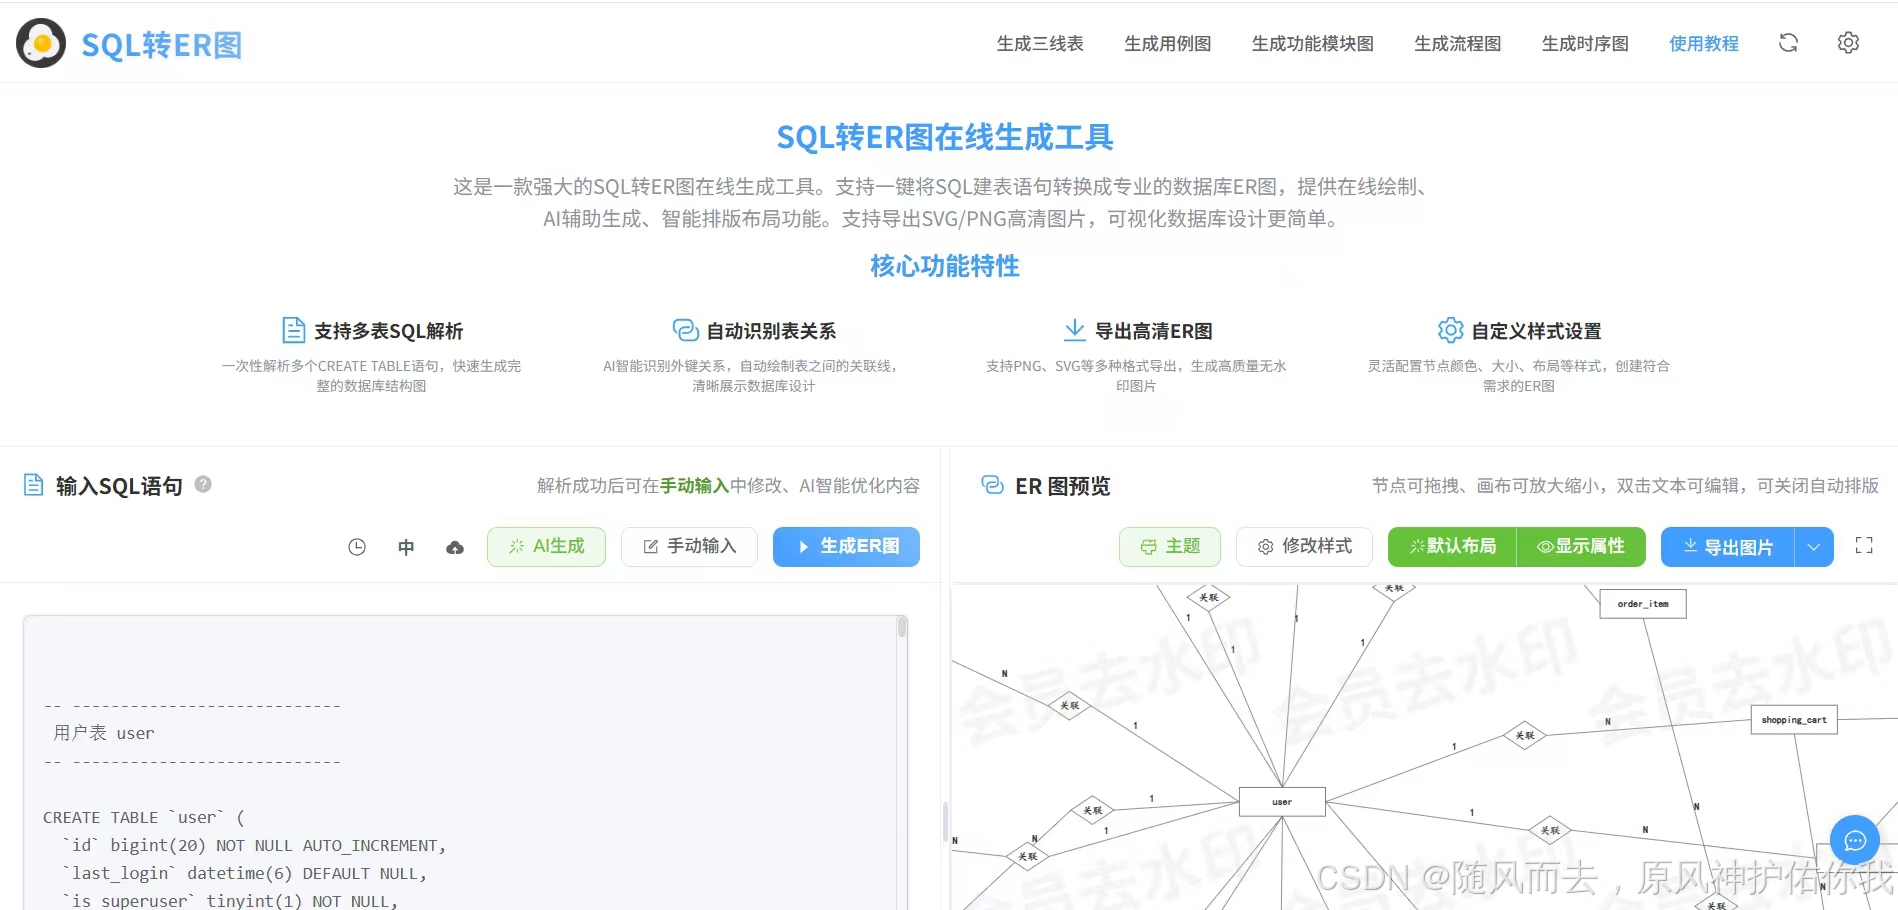The height and width of the screenshot is (910, 1898).
Task: Switch to 手动输入 mode
Action: pos(689,547)
